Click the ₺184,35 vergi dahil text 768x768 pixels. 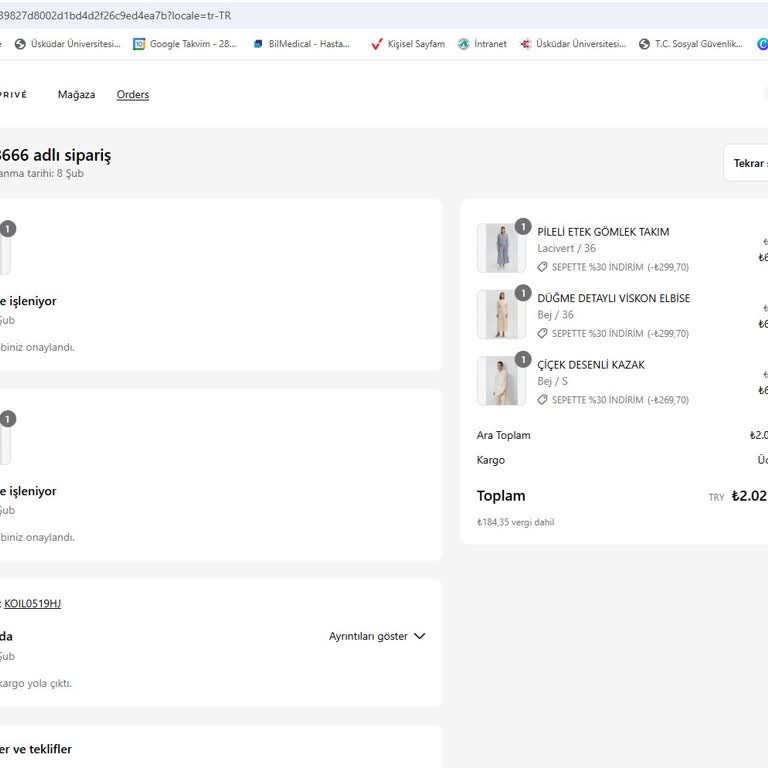[x=515, y=522]
